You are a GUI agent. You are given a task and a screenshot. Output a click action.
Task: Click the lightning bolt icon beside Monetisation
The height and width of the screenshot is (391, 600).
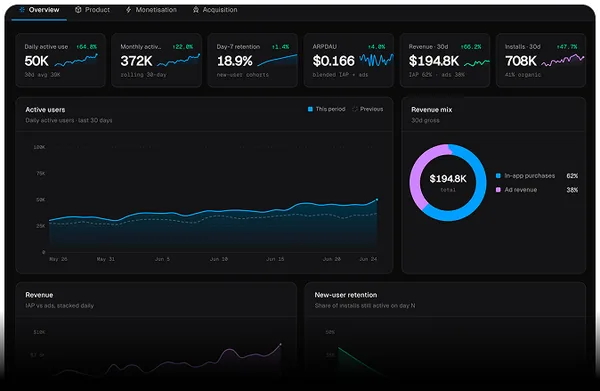(129, 10)
